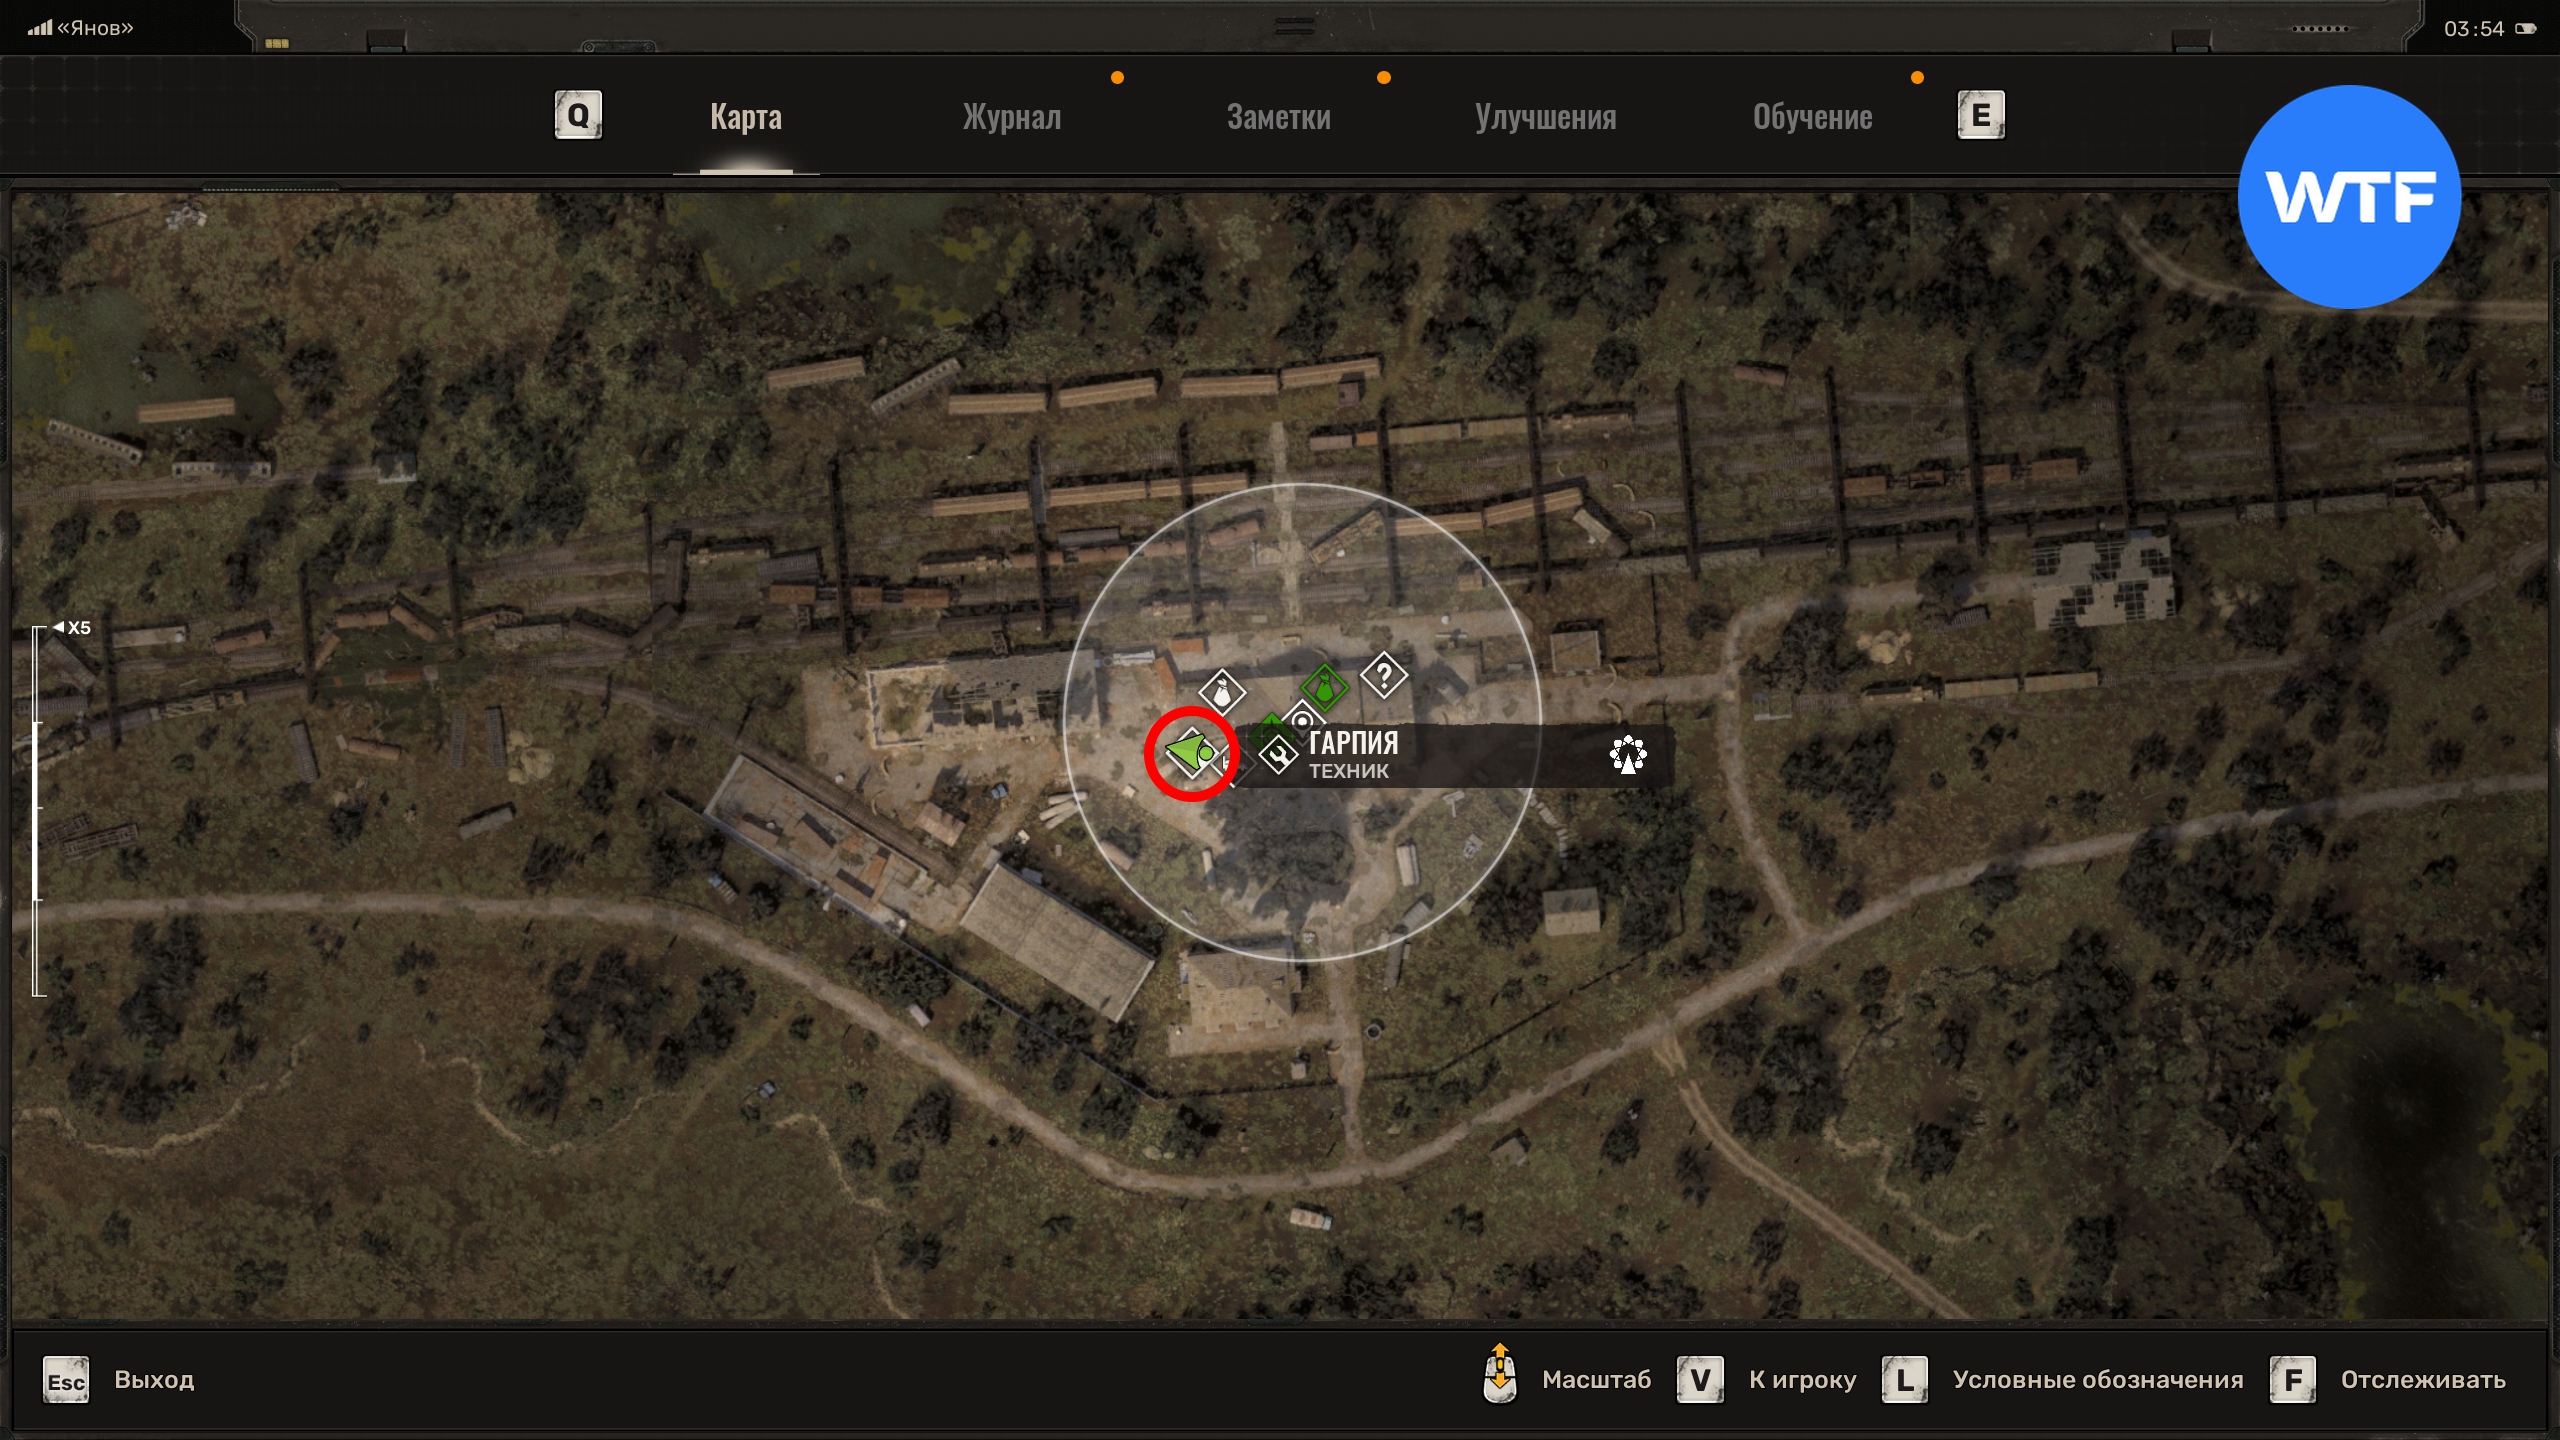The width and height of the screenshot is (2560, 1440).
Task: Click the question mark unknown location marker
Action: 1384,677
